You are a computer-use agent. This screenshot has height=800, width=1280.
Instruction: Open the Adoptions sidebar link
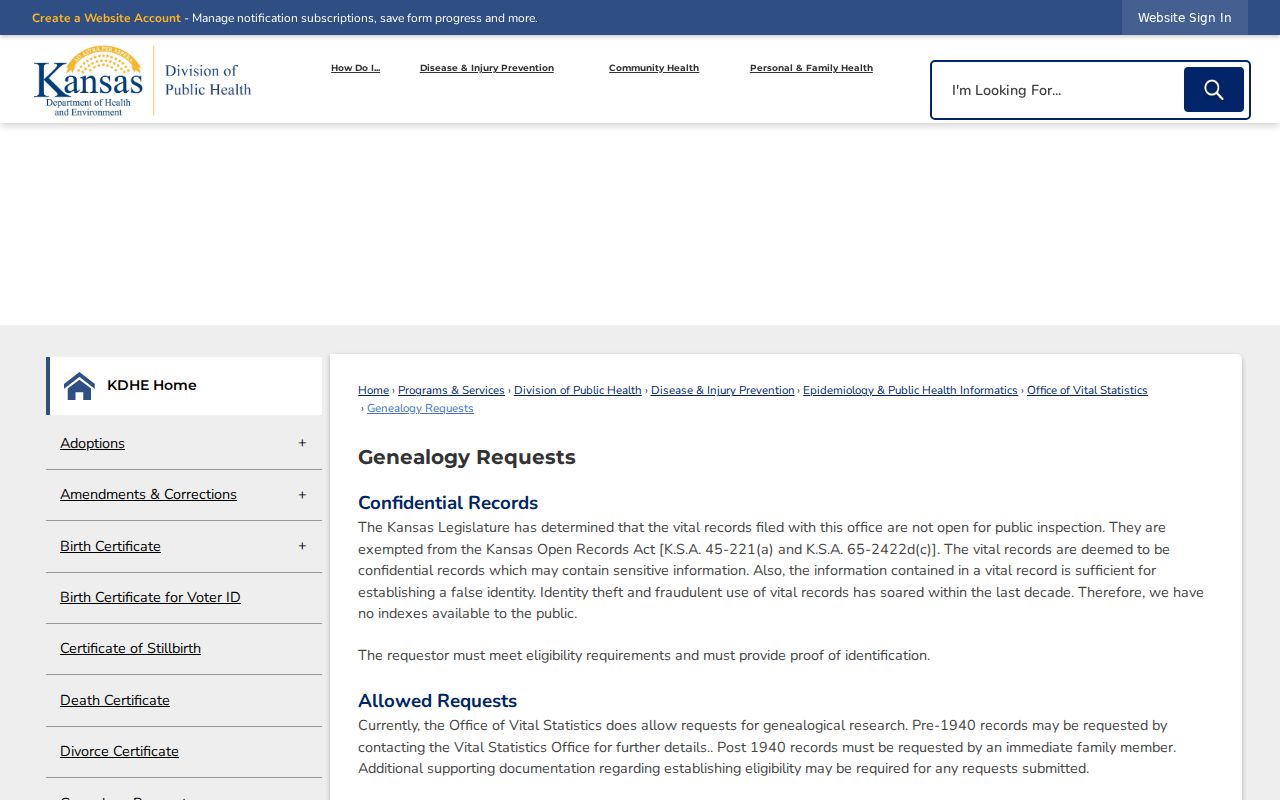pyautogui.click(x=92, y=443)
